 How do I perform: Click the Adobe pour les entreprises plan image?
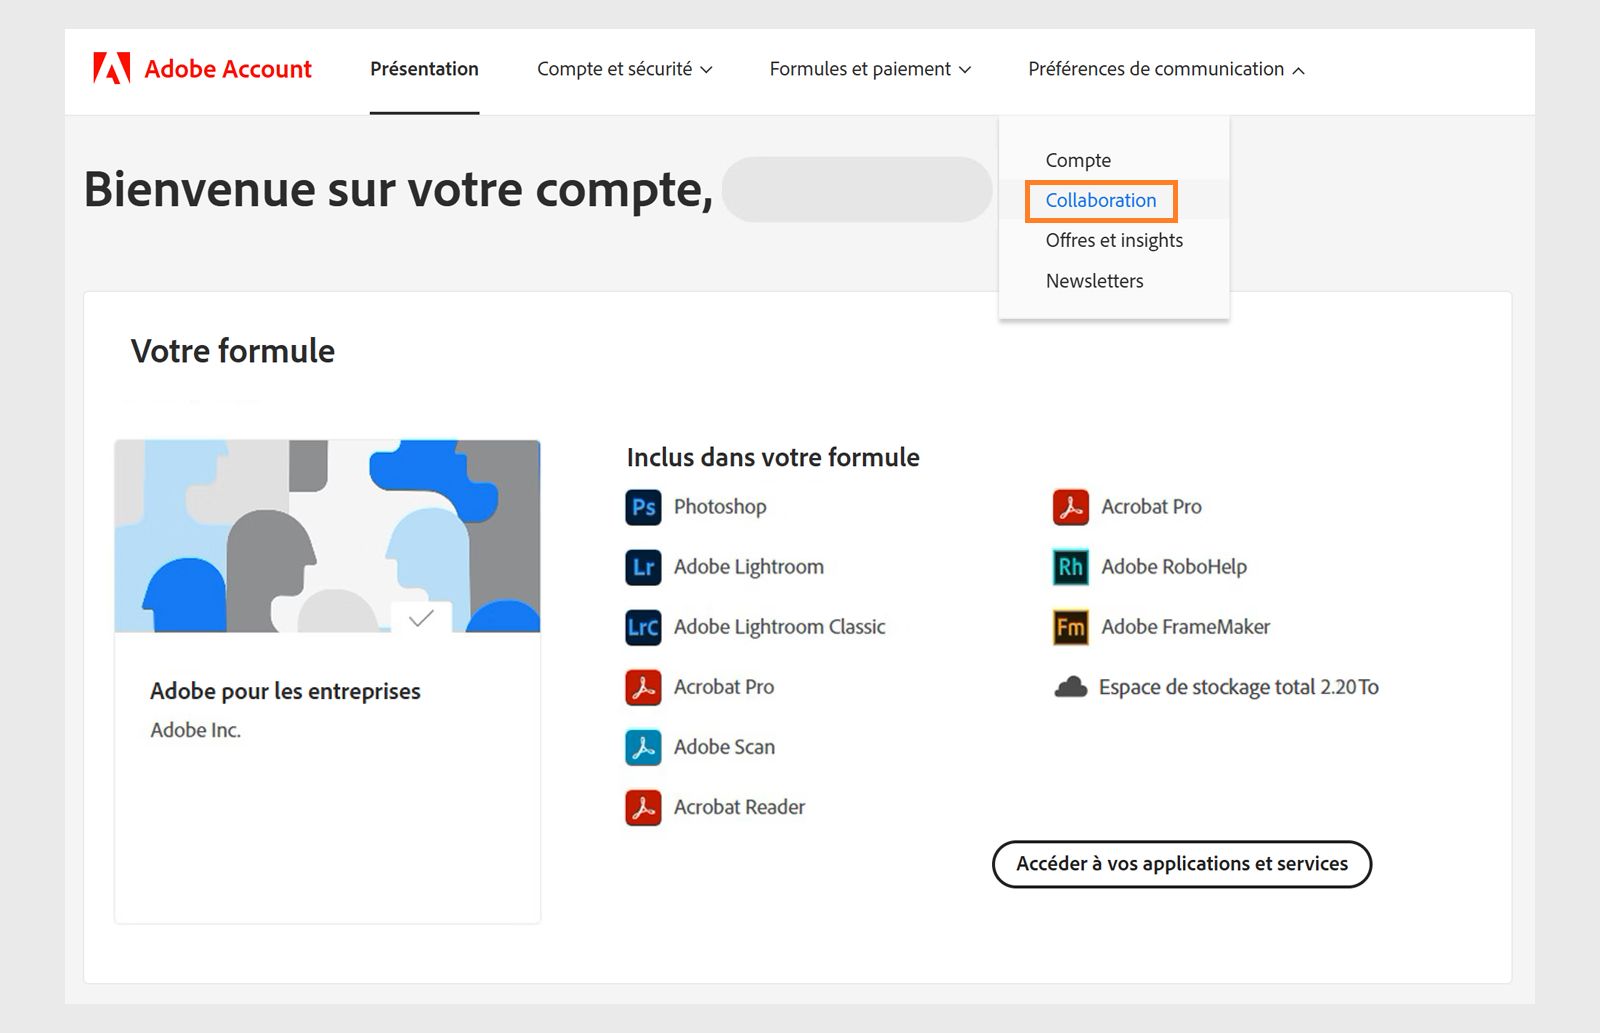(327, 536)
